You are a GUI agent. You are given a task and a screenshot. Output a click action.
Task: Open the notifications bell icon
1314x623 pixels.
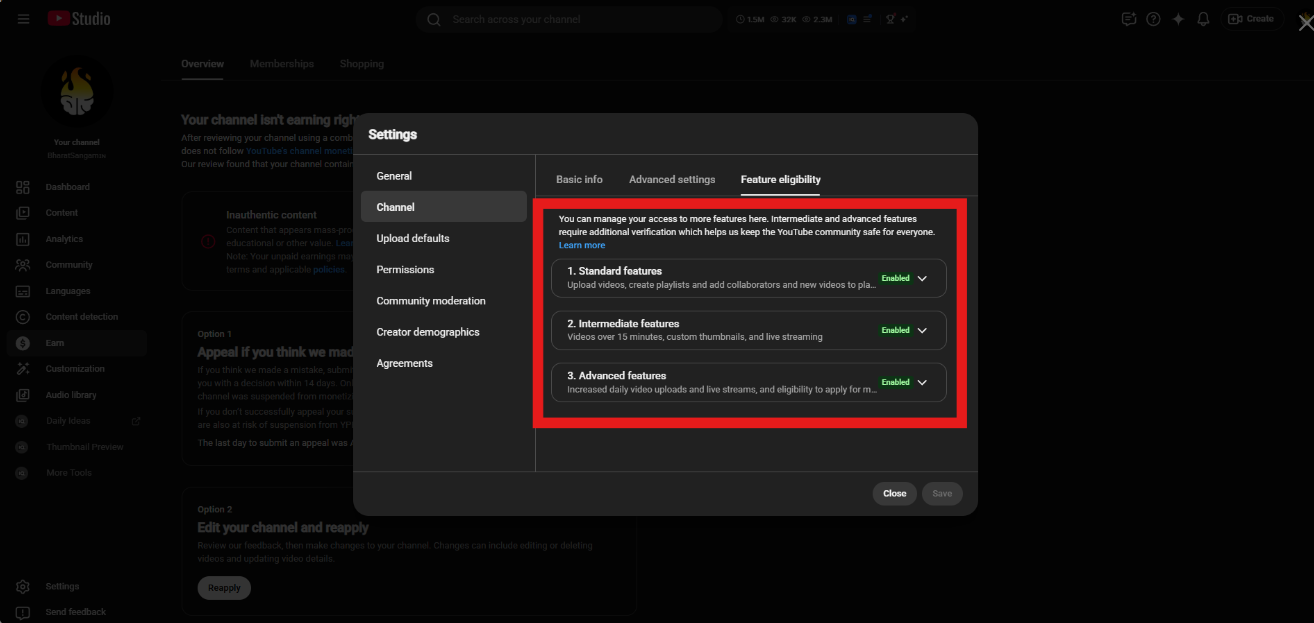coord(1204,19)
